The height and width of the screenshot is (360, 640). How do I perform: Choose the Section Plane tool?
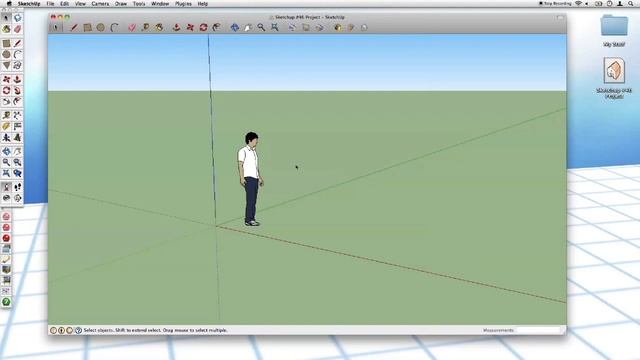click(x=18, y=198)
